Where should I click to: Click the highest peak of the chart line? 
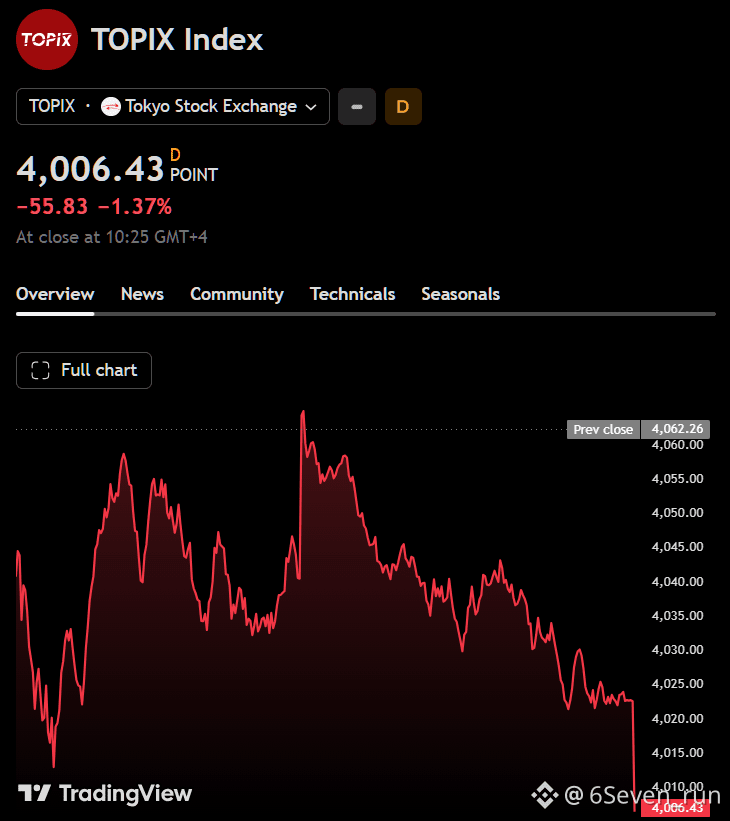tap(303, 413)
